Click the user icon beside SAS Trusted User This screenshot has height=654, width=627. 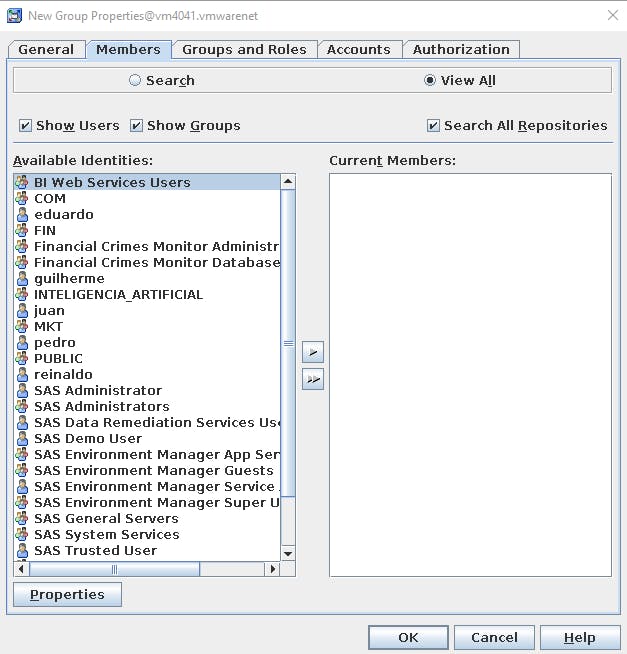[x=22, y=551]
